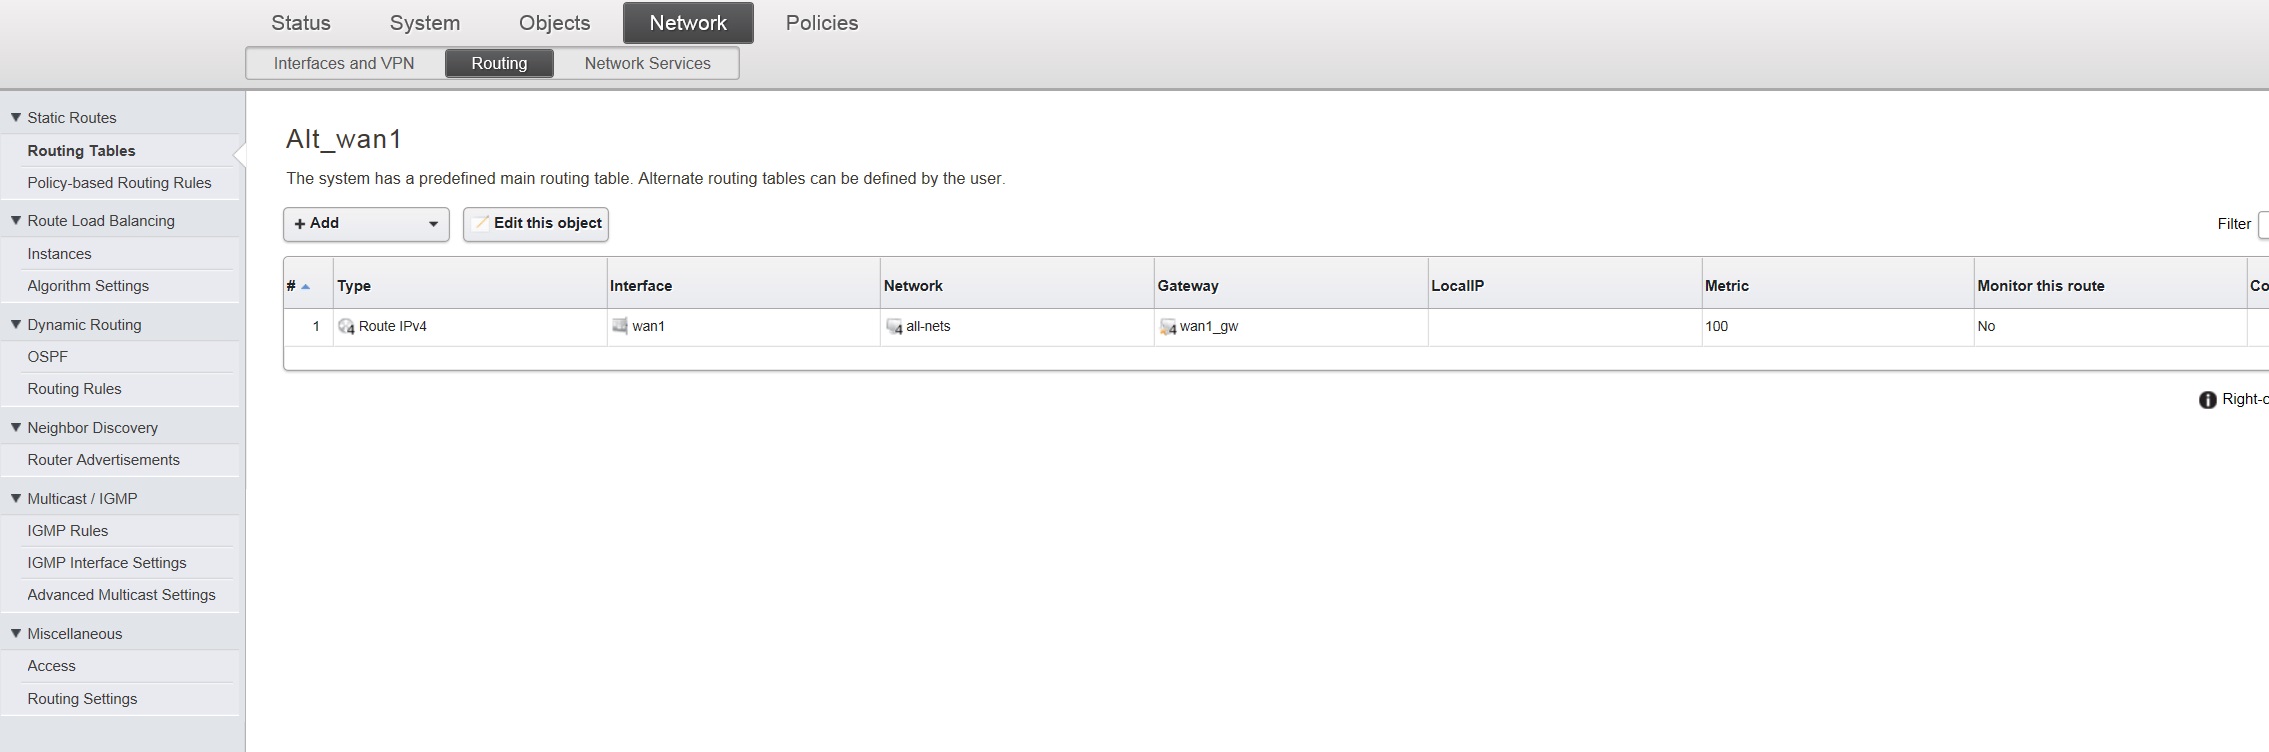
Task: Open Algorithm Settings page
Action: pos(88,286)
